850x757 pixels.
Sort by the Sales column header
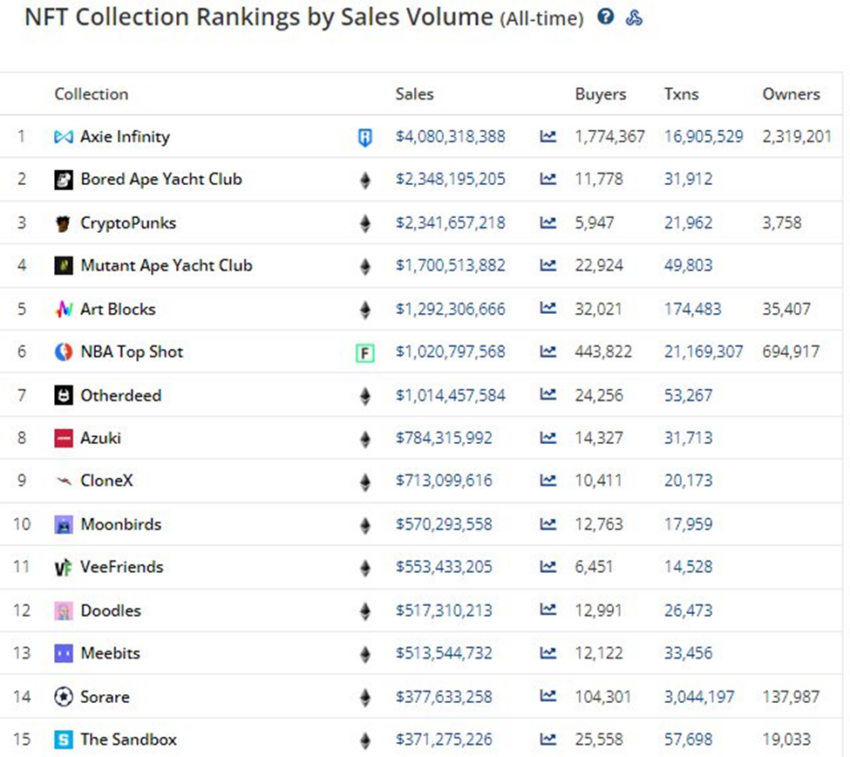click(x=414, y=94)
